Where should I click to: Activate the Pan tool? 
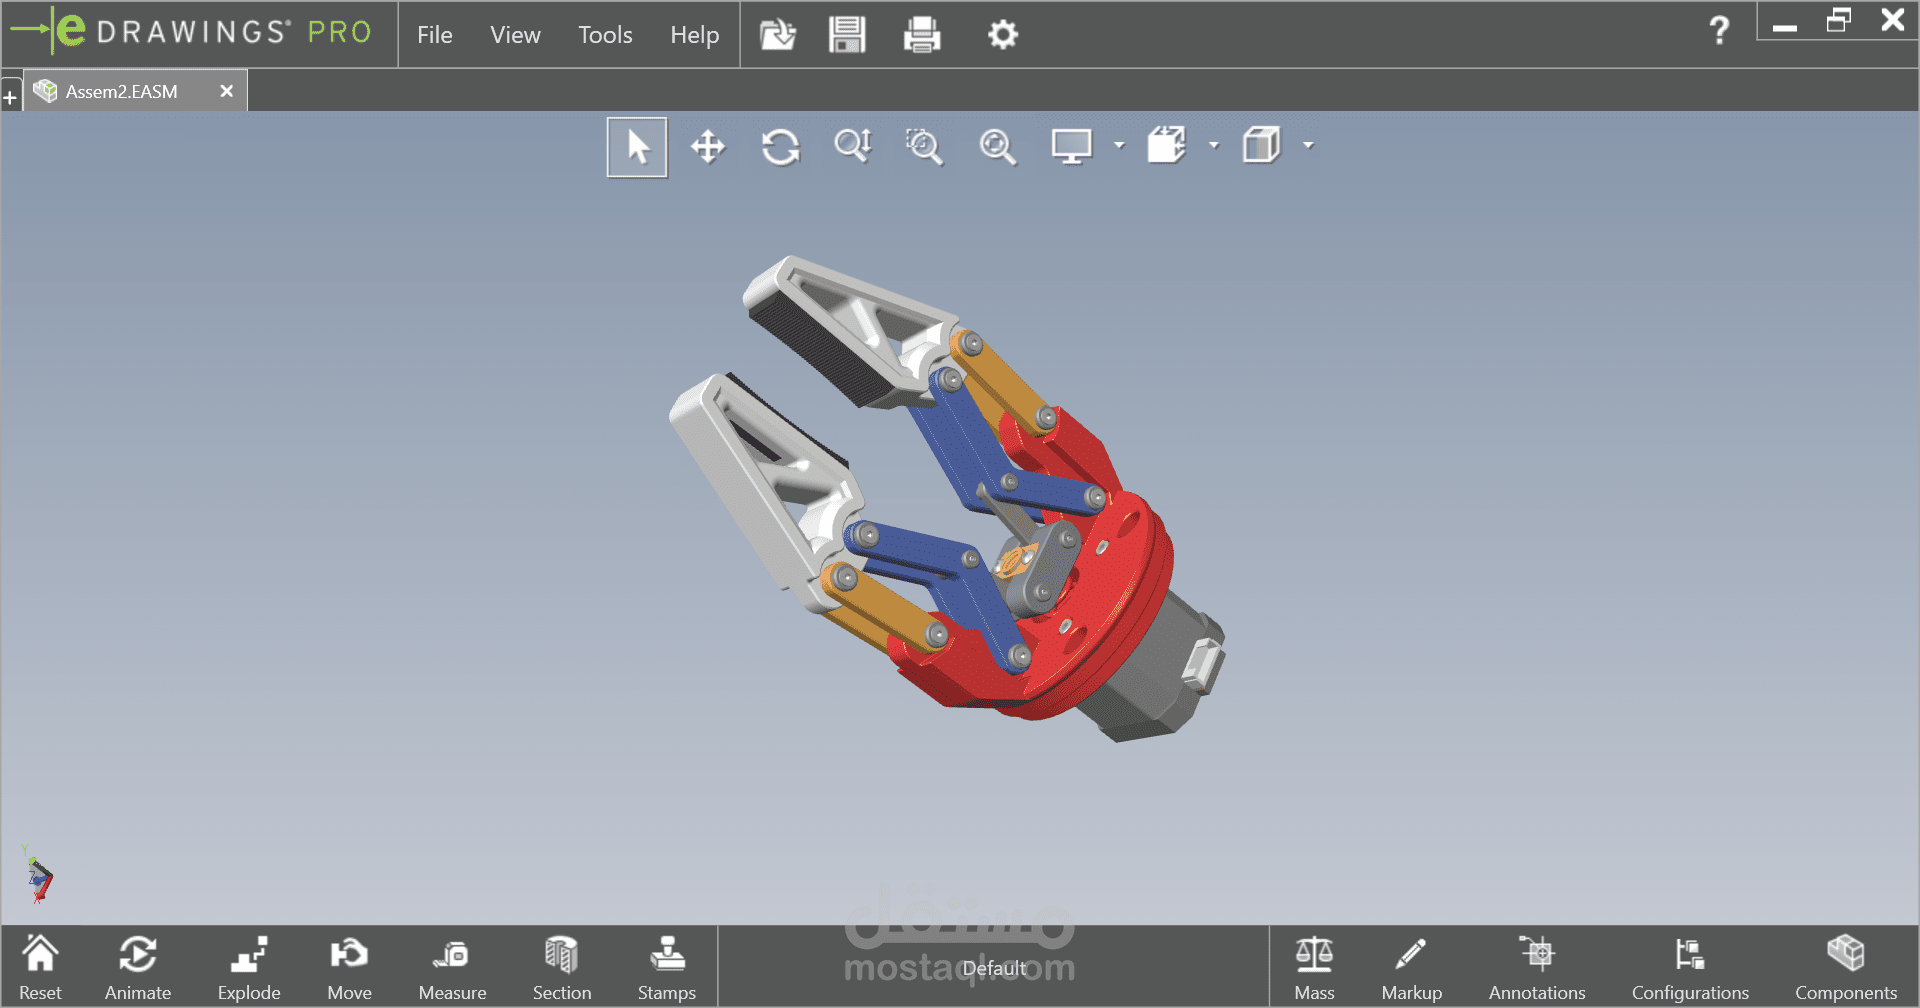(708, 147)
